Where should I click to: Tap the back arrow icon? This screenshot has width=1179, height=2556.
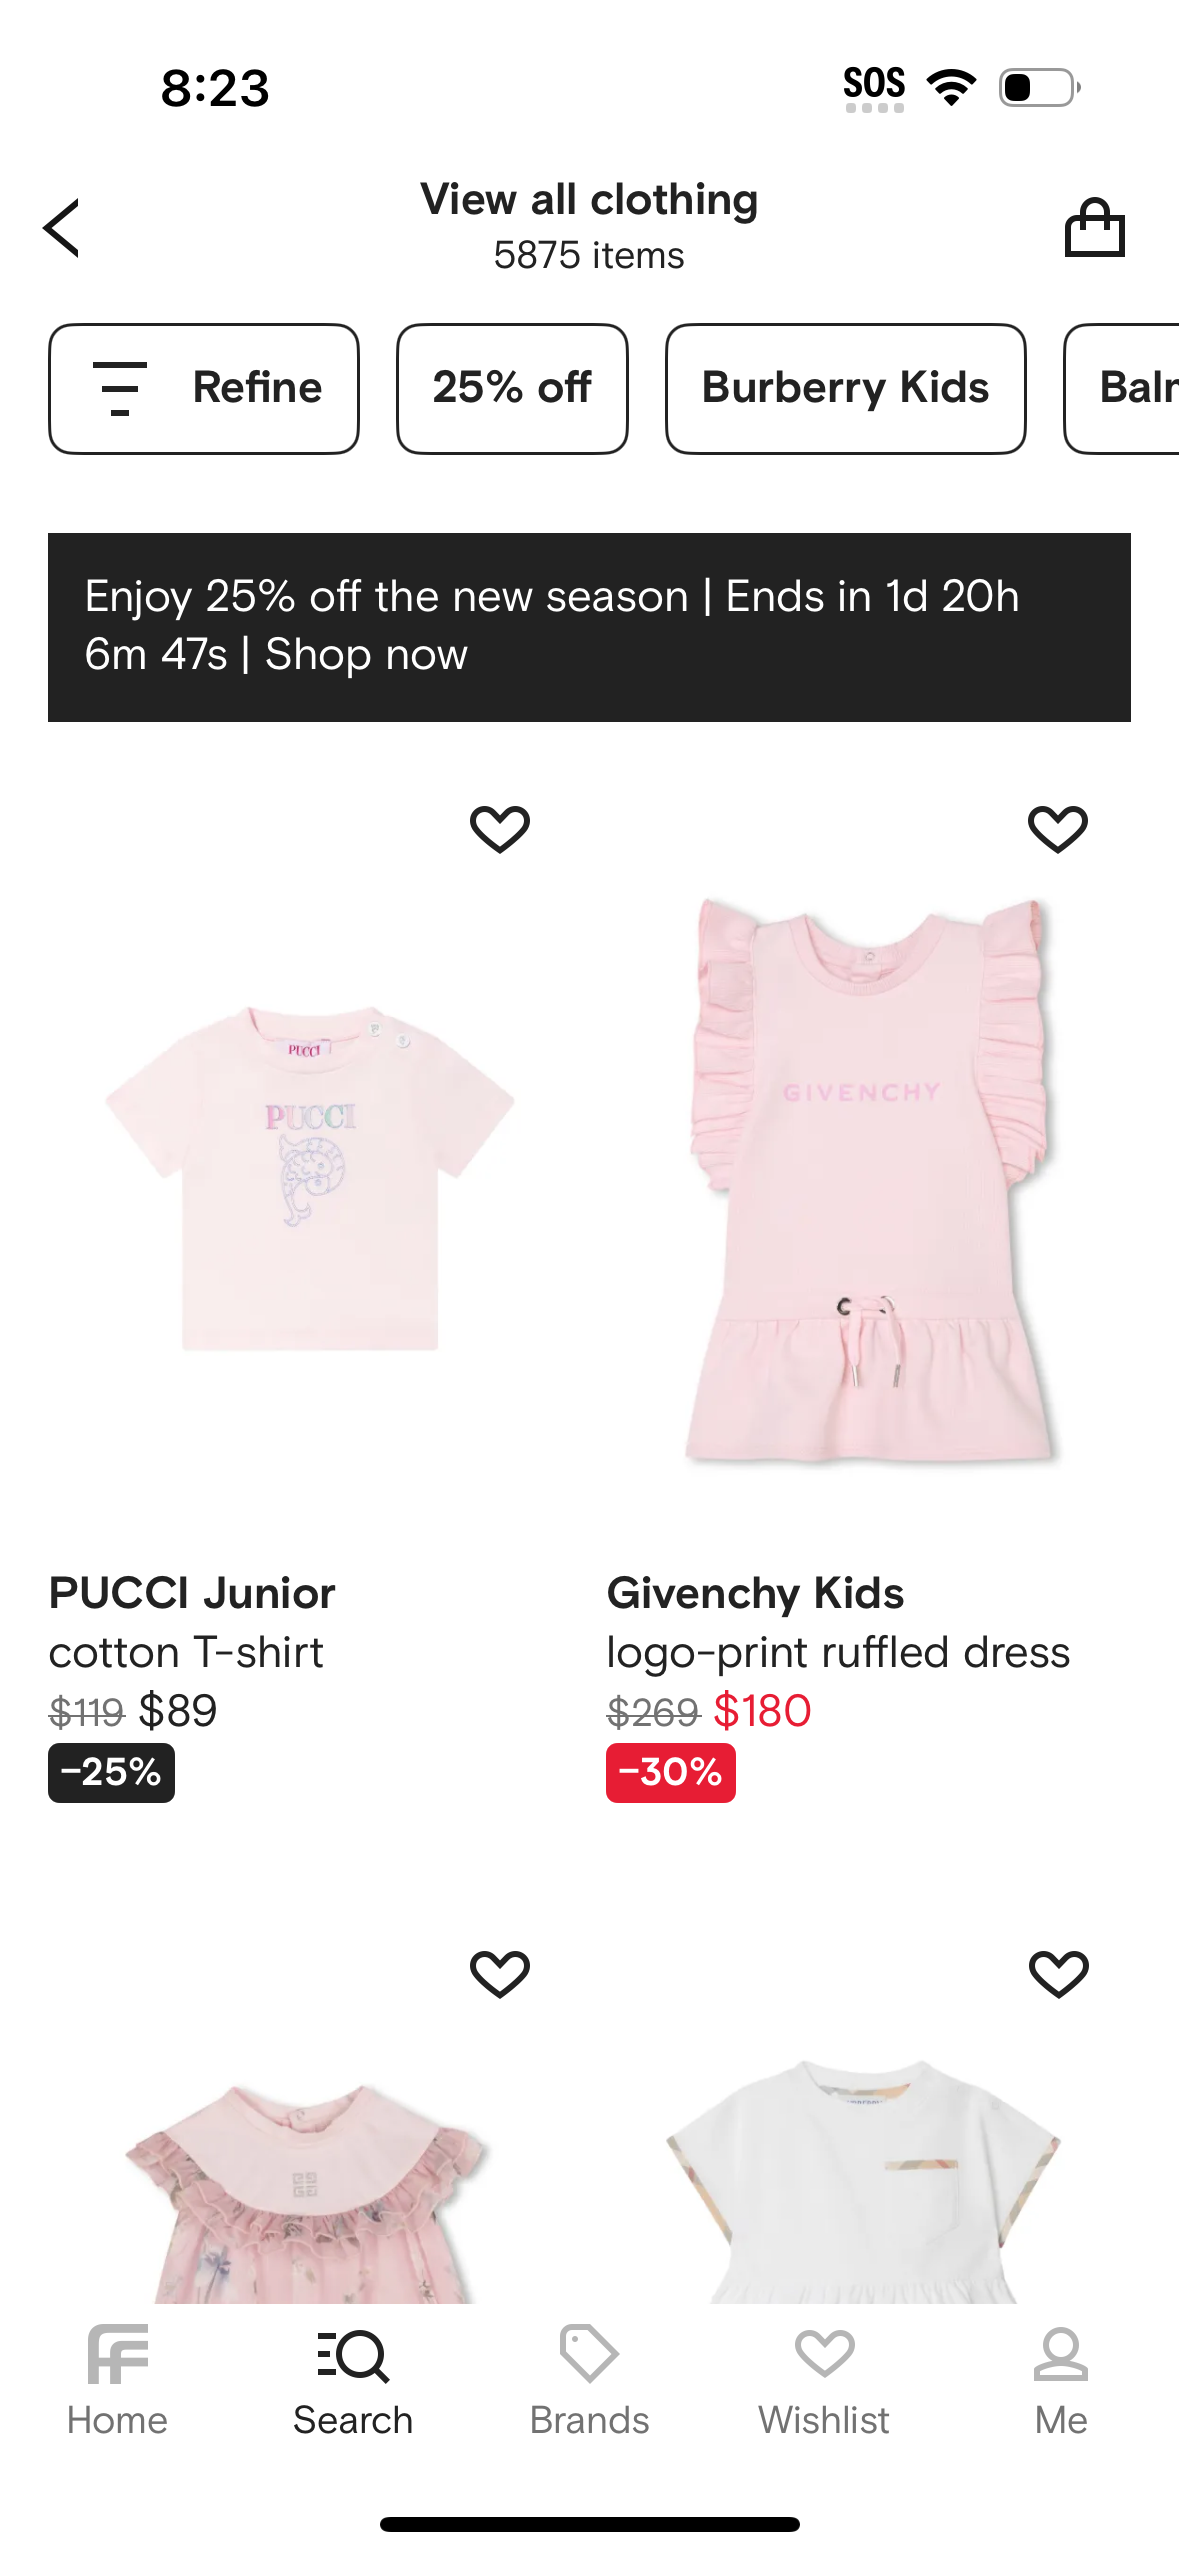[62, 228]
